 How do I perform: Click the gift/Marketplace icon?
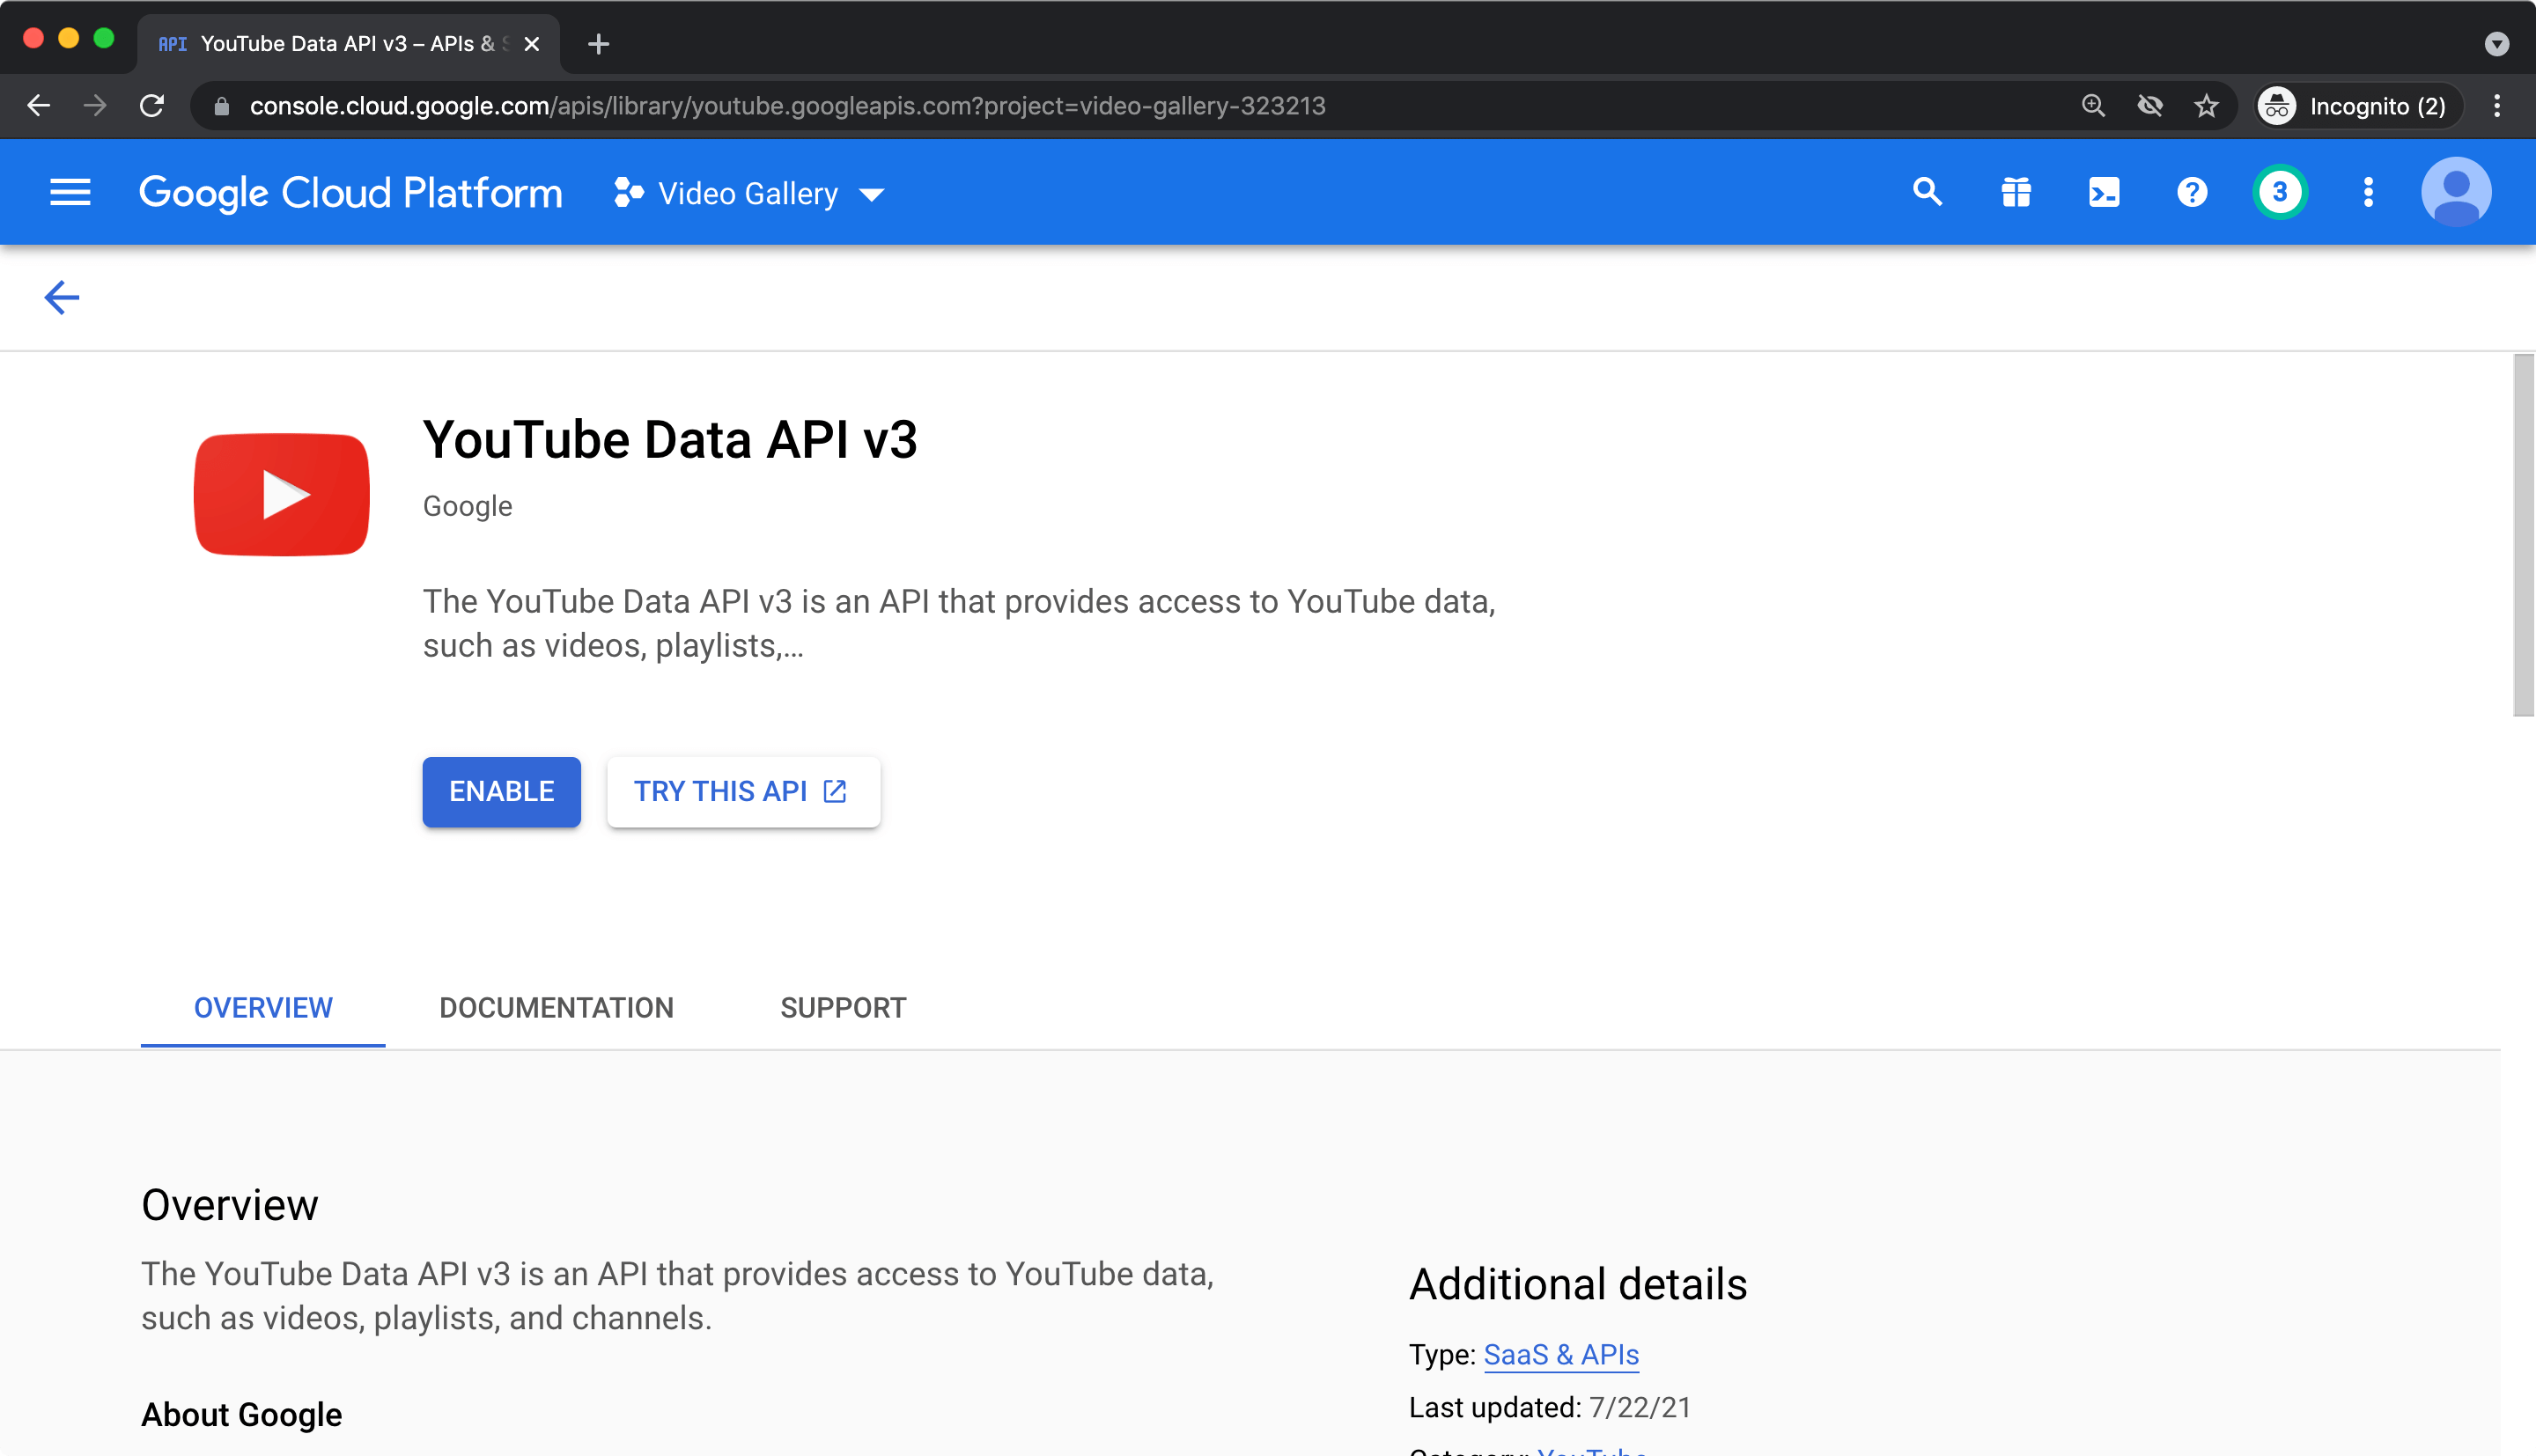2016,192
